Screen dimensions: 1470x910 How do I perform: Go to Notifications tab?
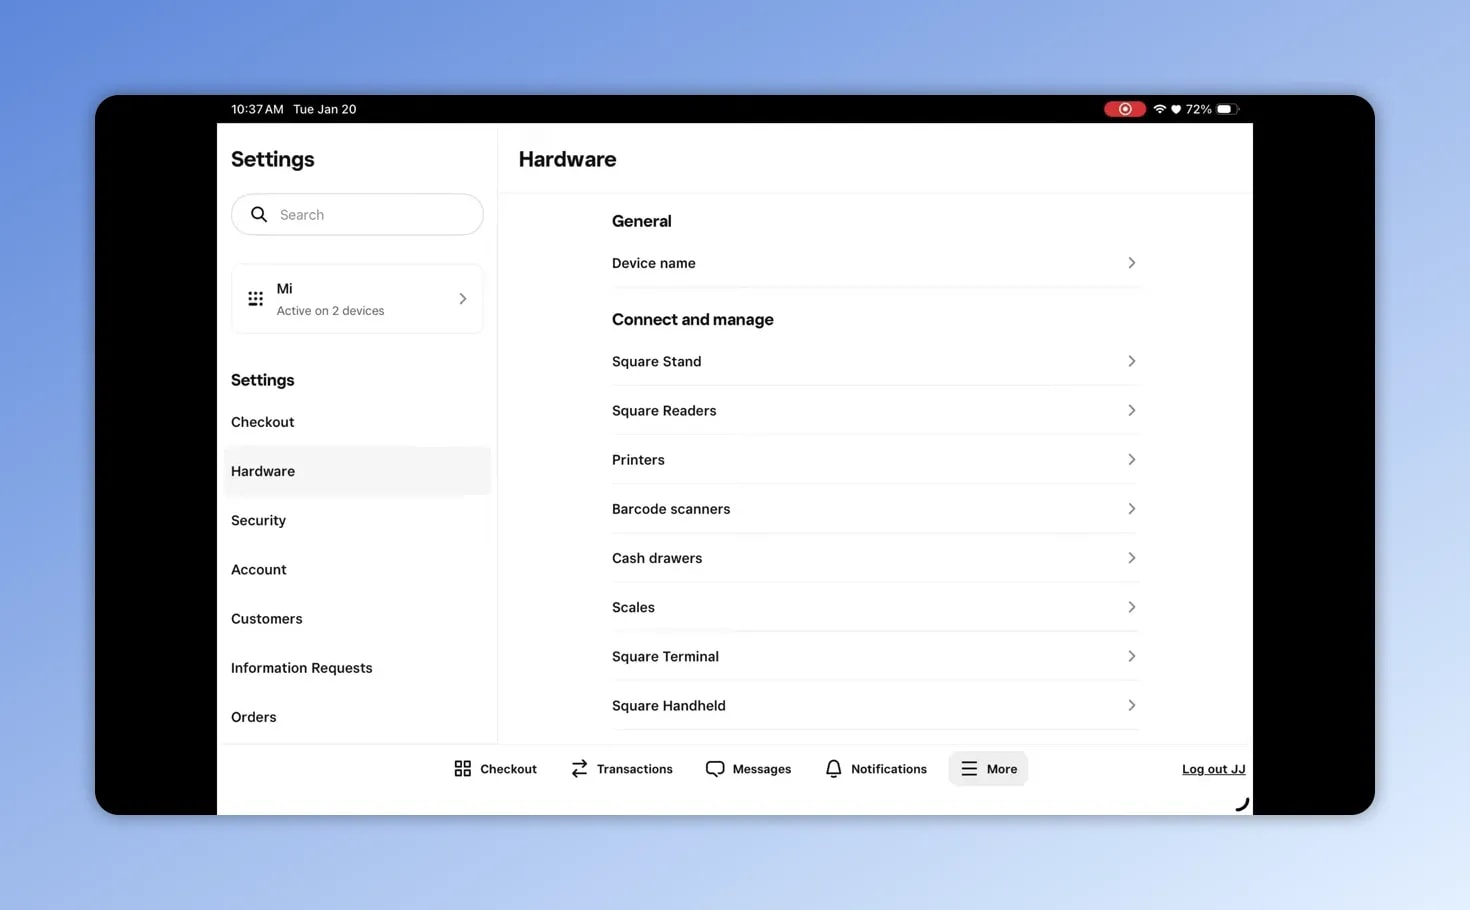[x=876, y=768]
